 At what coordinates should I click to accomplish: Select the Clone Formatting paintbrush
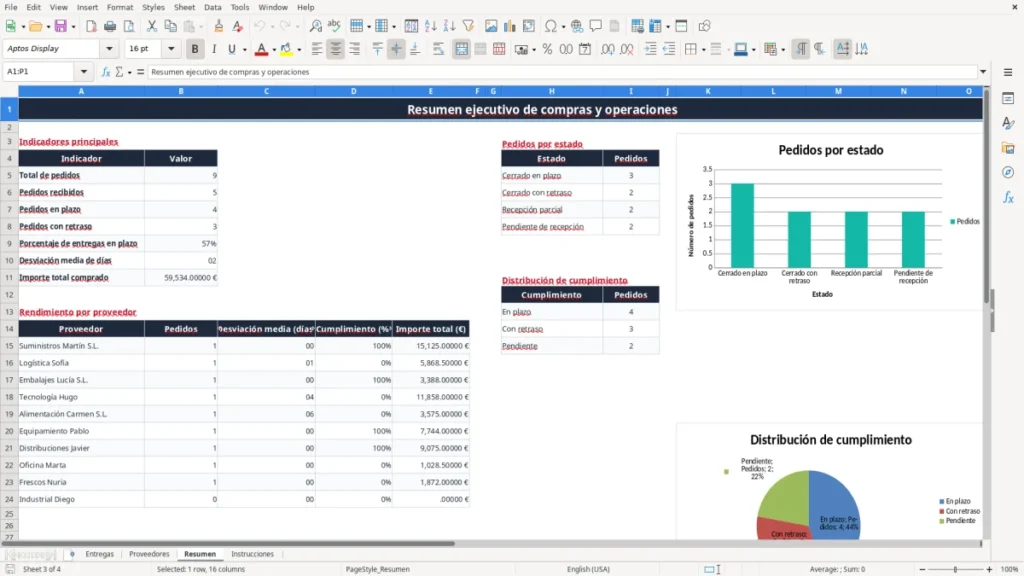point(219,26)
